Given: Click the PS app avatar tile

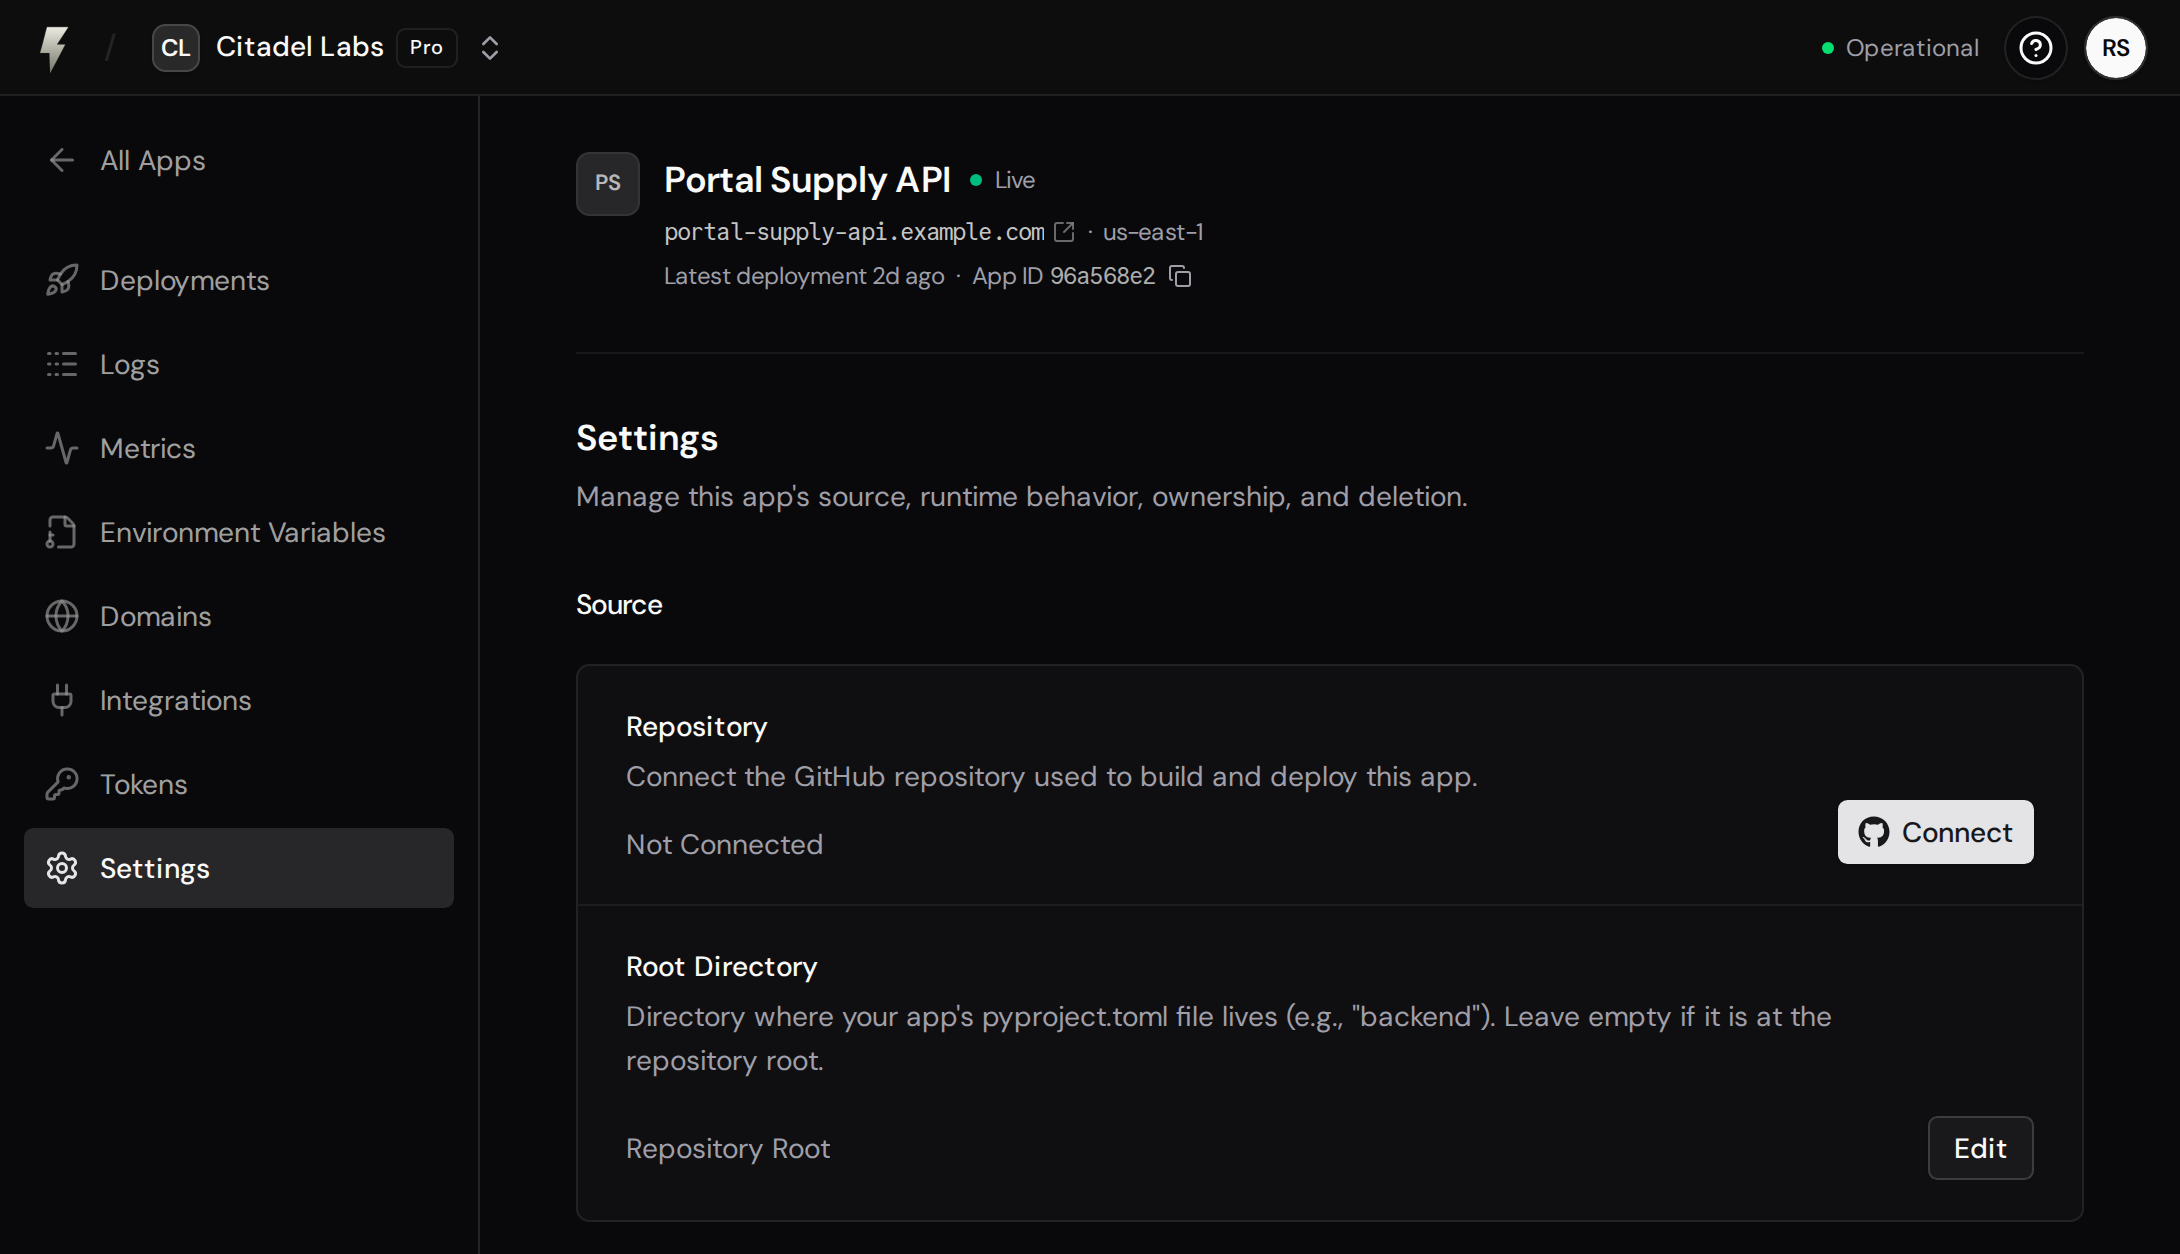Looking at the screenshot, I should click(608, 184).
